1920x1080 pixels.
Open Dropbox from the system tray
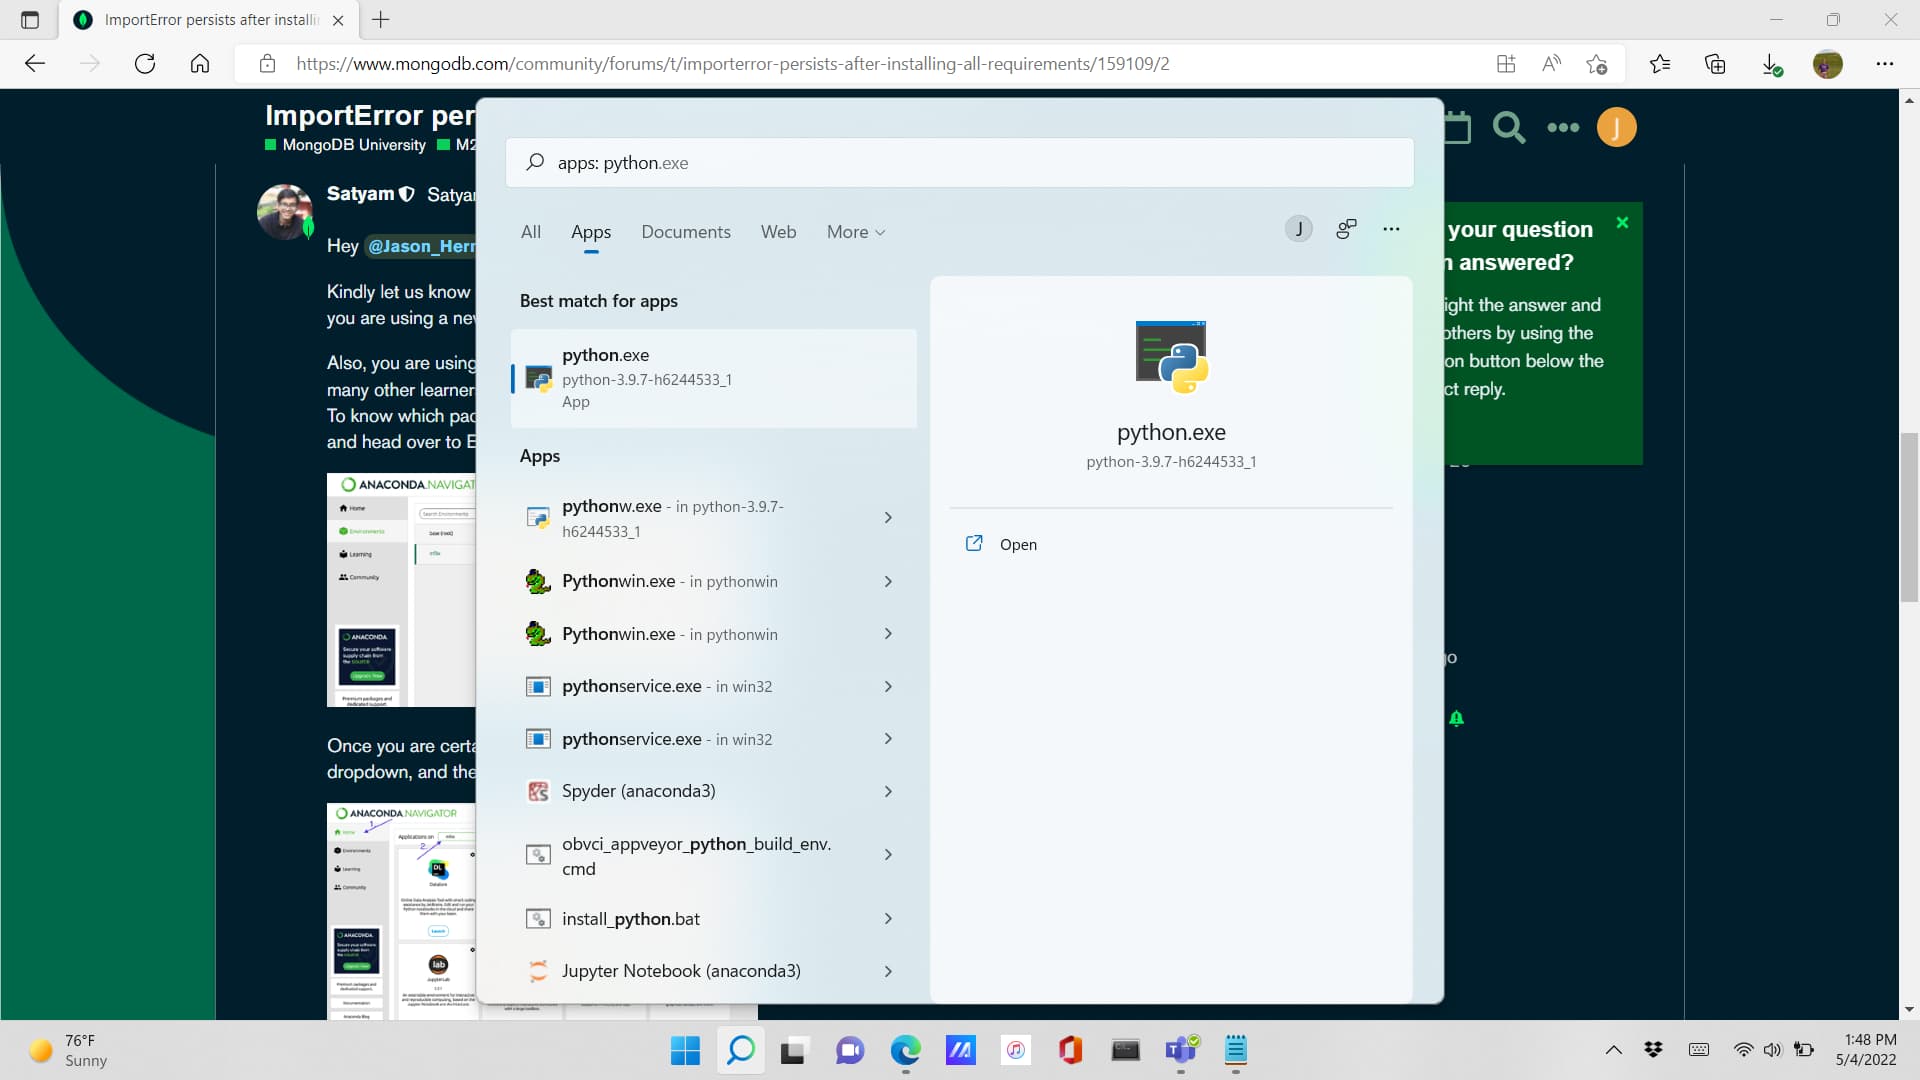1653,1049
